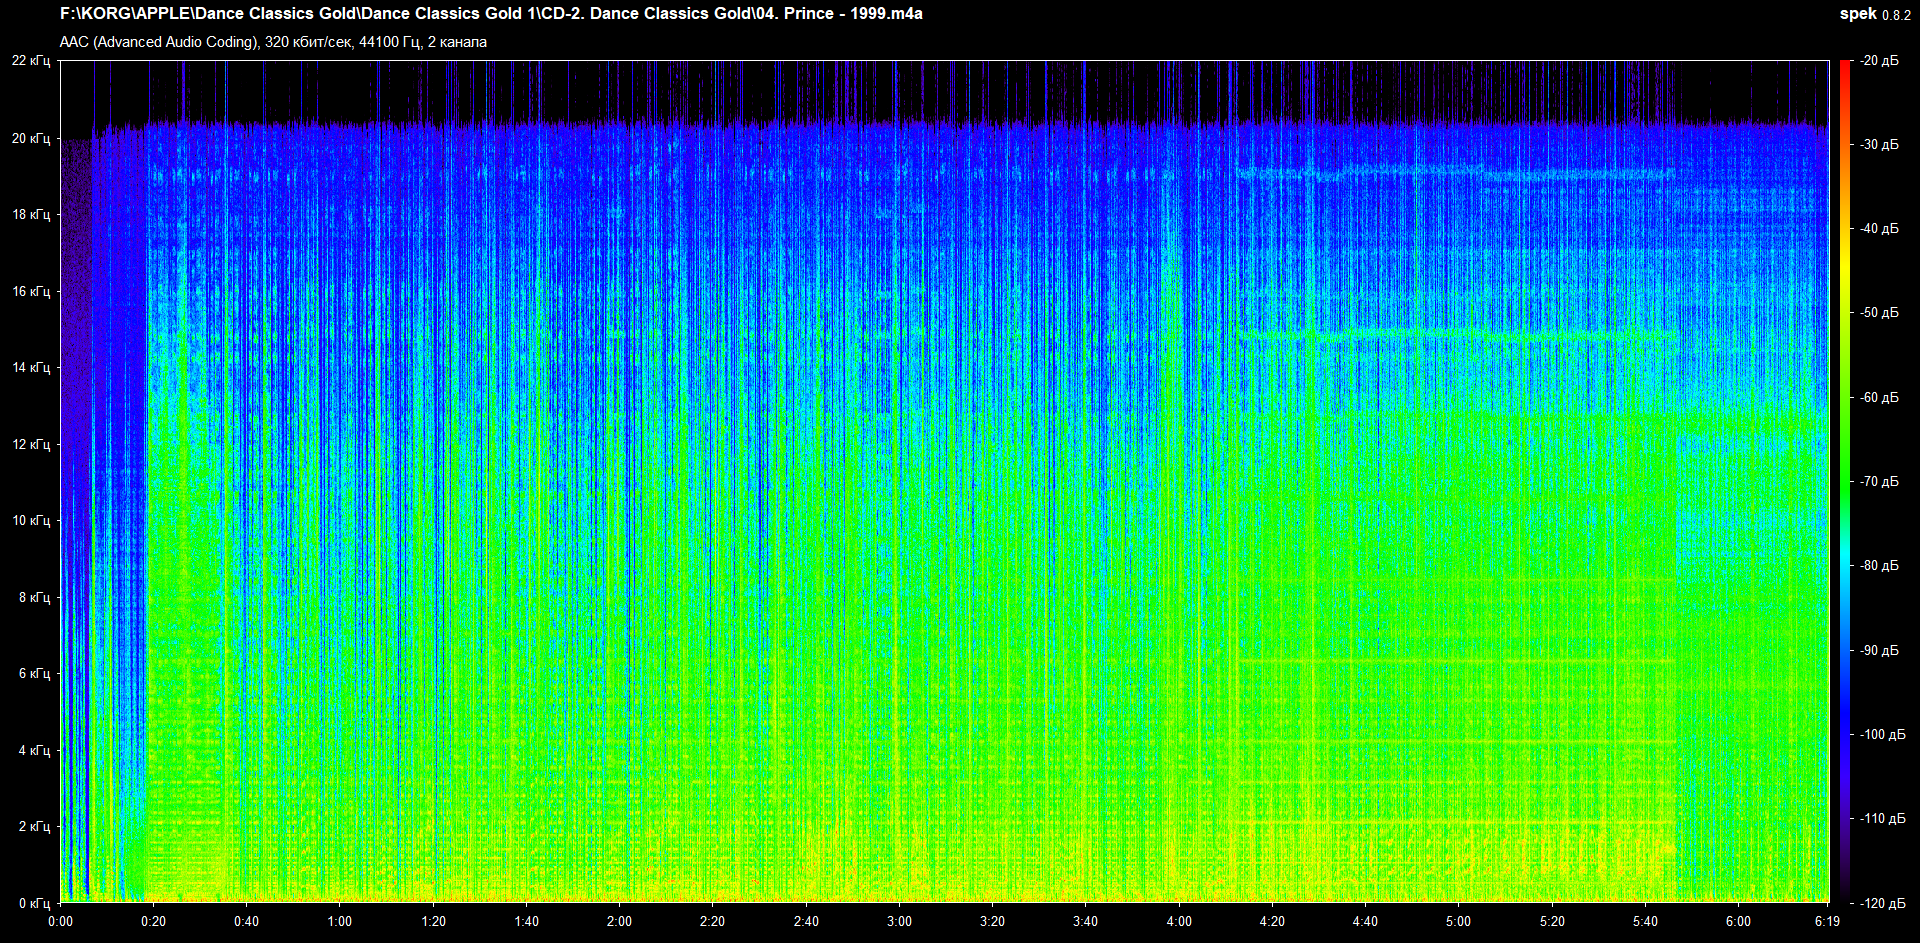Click the 0:00 time axis label
Screen dimensions: 1920x943
[x=61, y=921]
